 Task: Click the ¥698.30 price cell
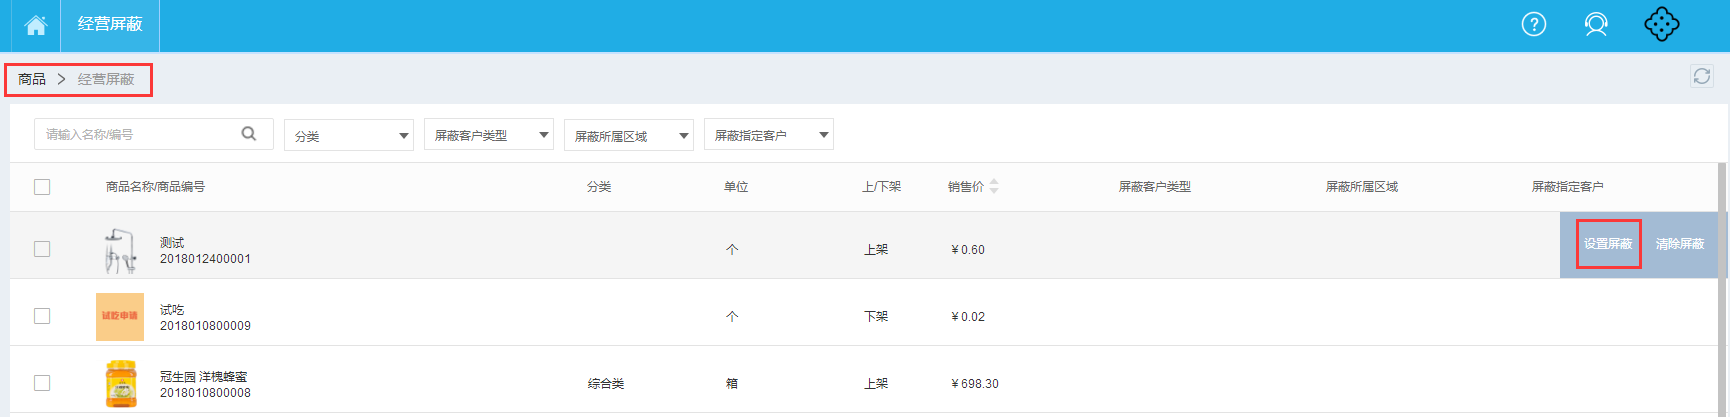[975, 384]
